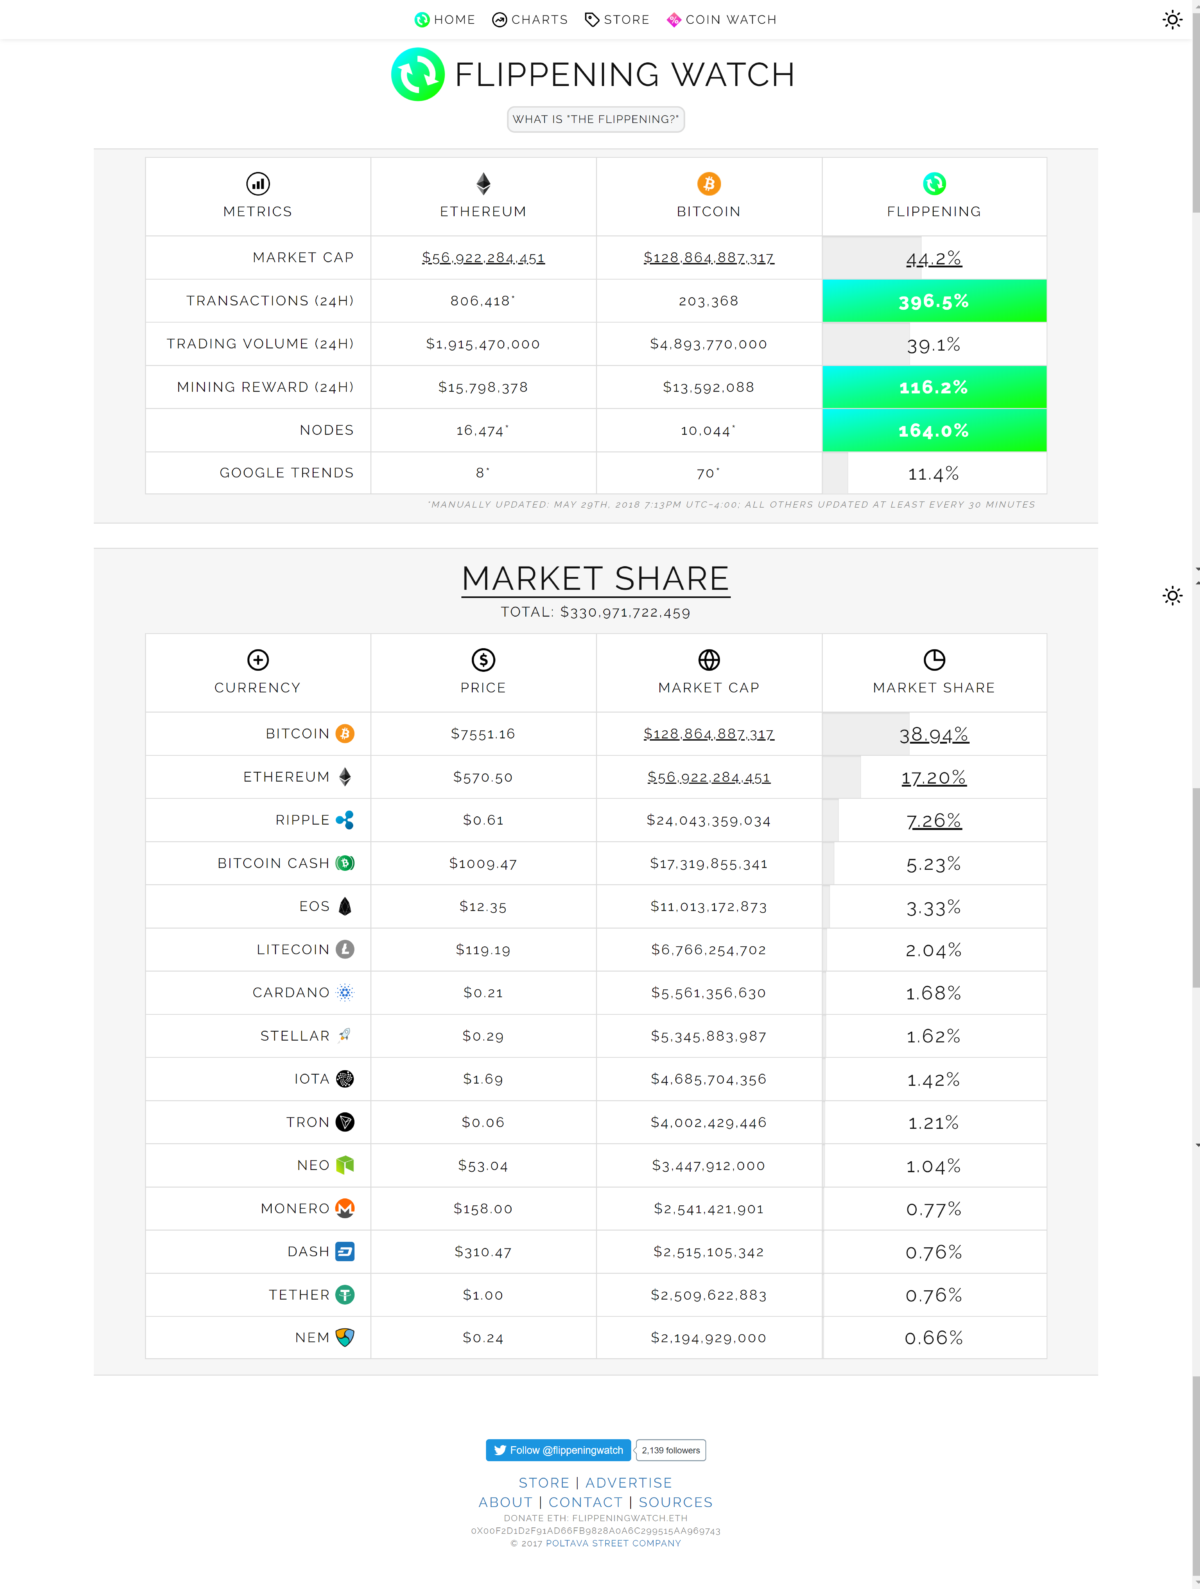
Task: Select the Bitcoin icon in the metrics header
Action: point(709,183)
